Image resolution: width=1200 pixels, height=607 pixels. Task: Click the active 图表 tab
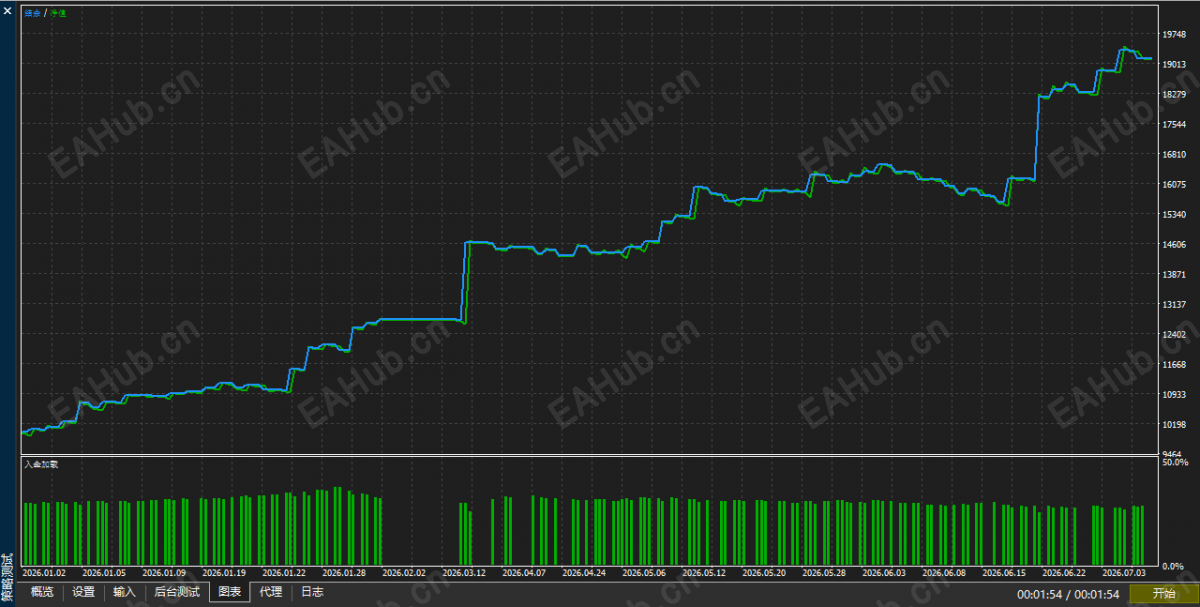pos(230,593)
